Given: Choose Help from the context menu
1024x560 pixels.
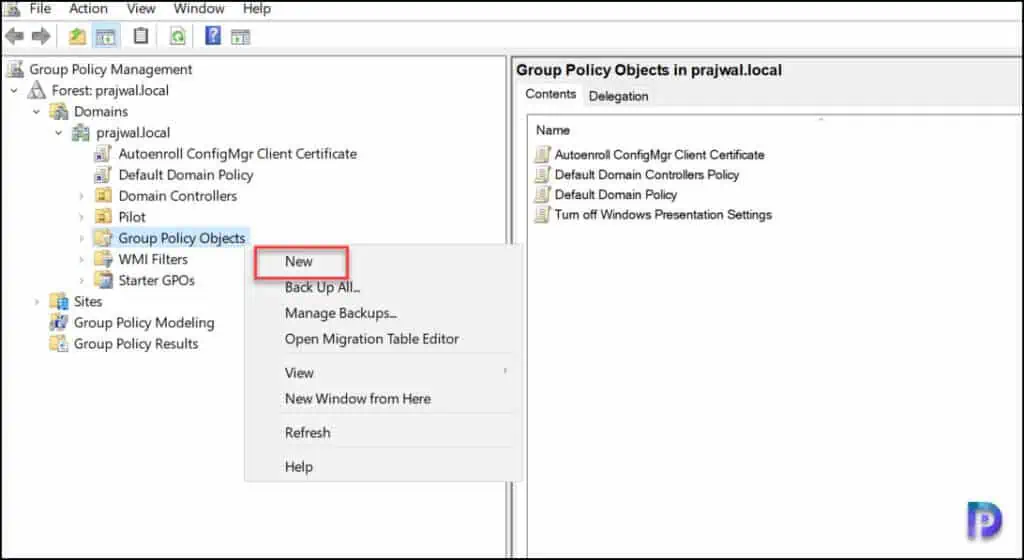Looking at the screenshot, I should pyautogui.click(x=383, y=467).
